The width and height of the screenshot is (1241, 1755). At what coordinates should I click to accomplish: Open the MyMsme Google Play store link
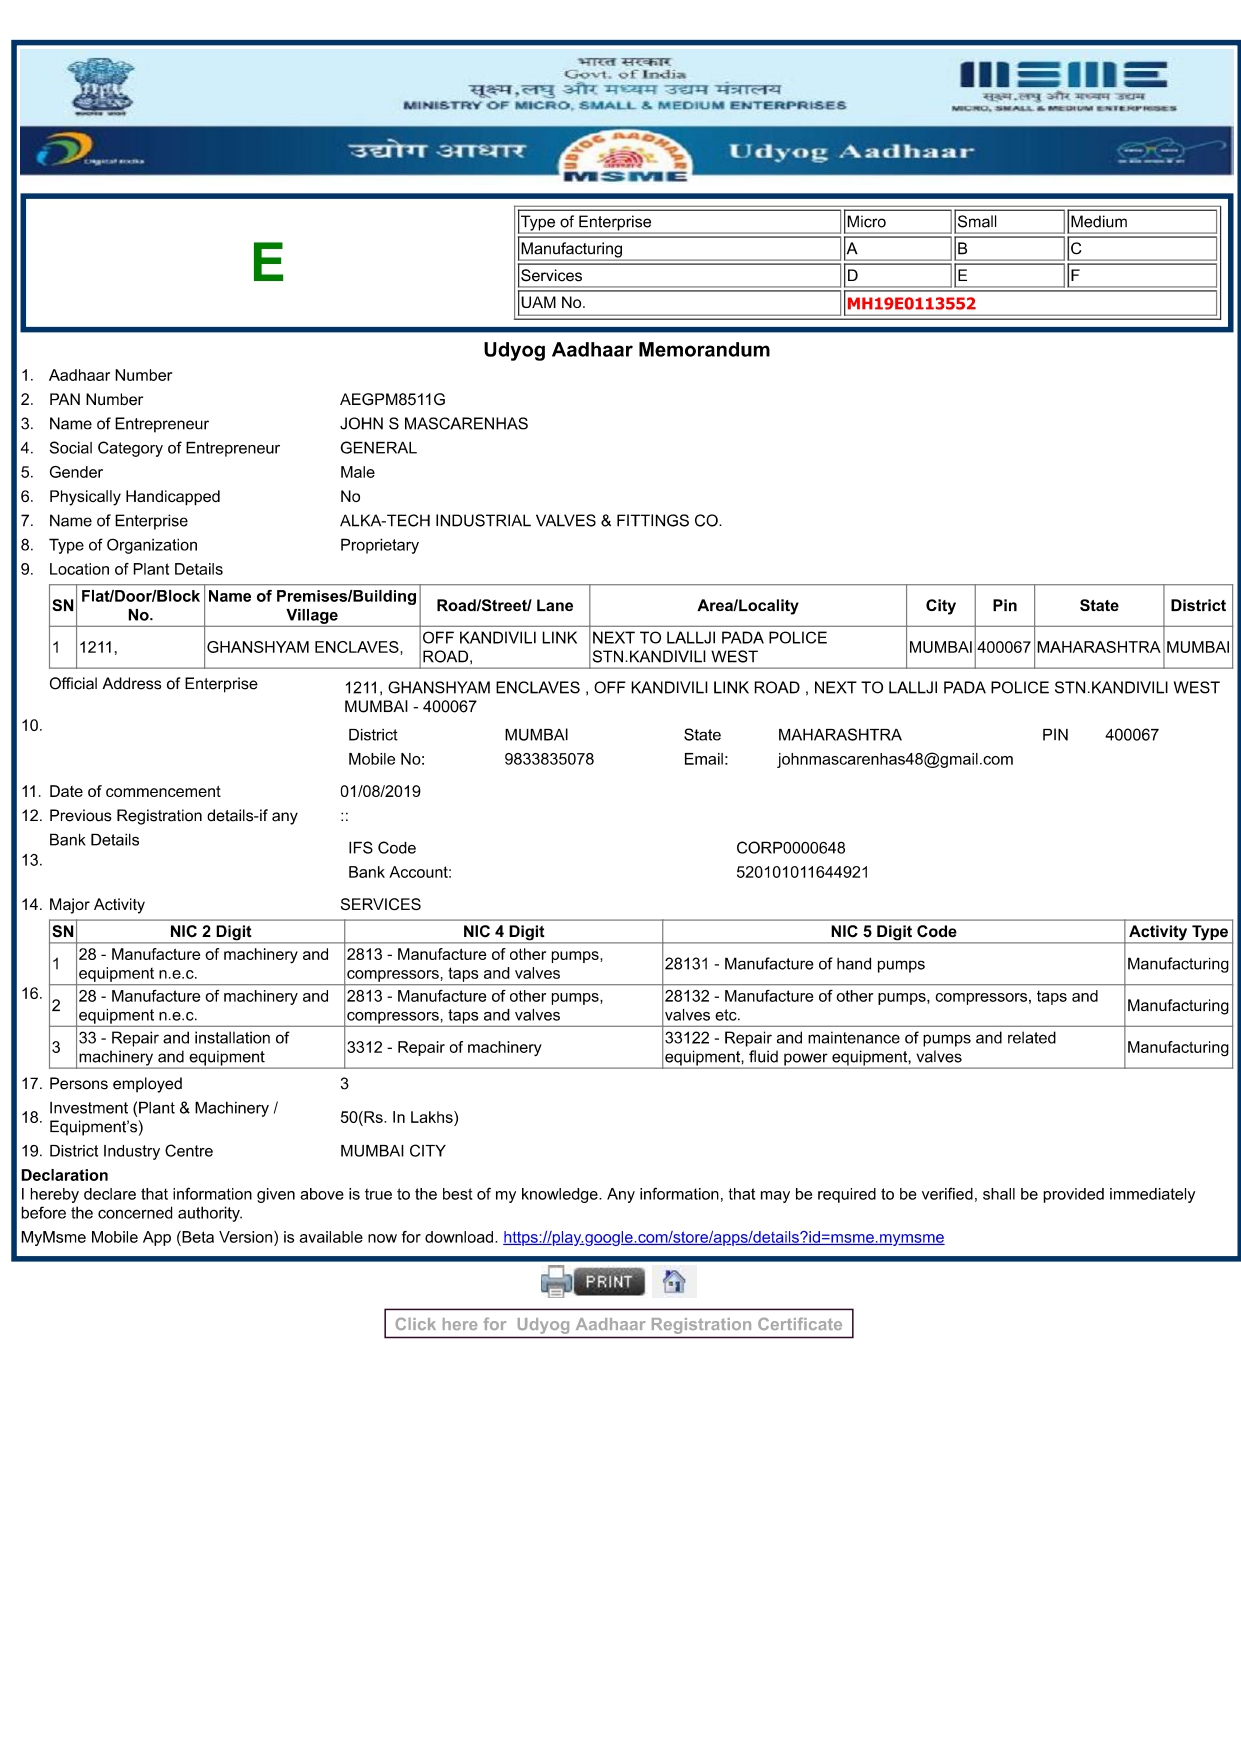coord(723,1237)
